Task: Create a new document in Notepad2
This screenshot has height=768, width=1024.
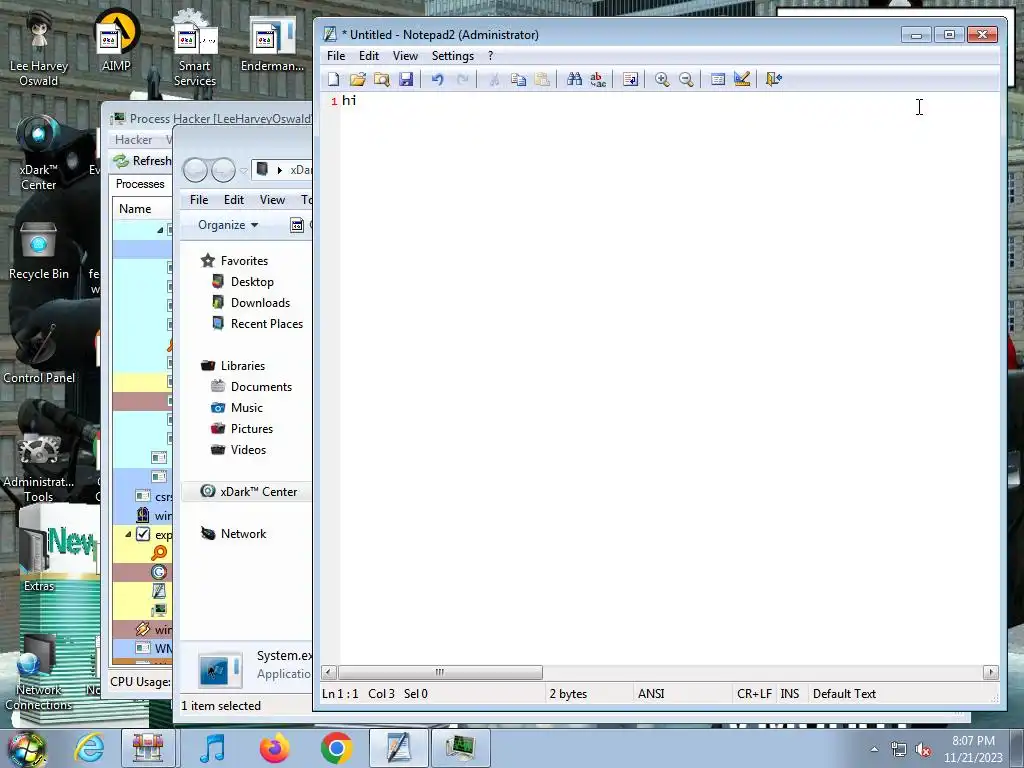Action: (334, 80)
